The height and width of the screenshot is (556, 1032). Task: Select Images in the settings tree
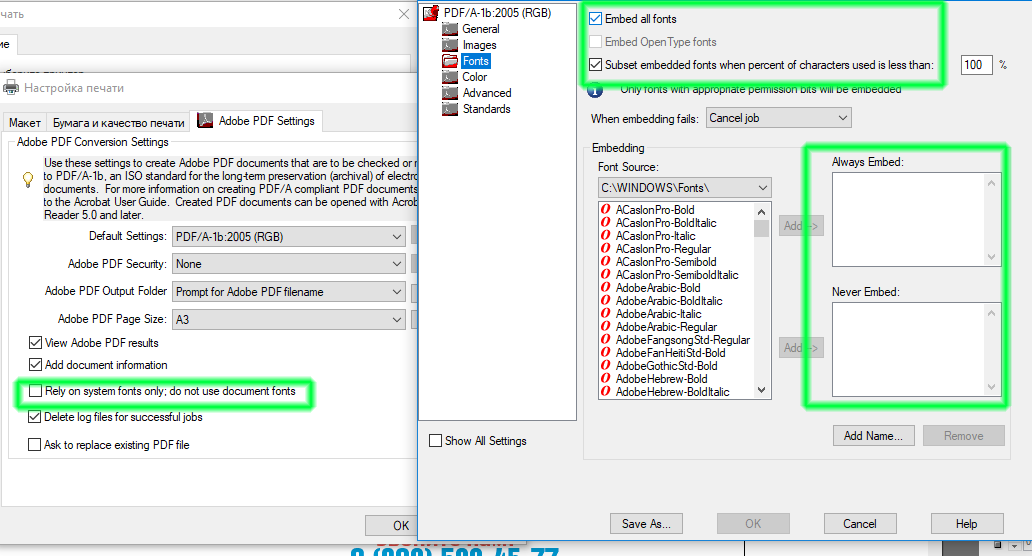(x=479, y=45)
